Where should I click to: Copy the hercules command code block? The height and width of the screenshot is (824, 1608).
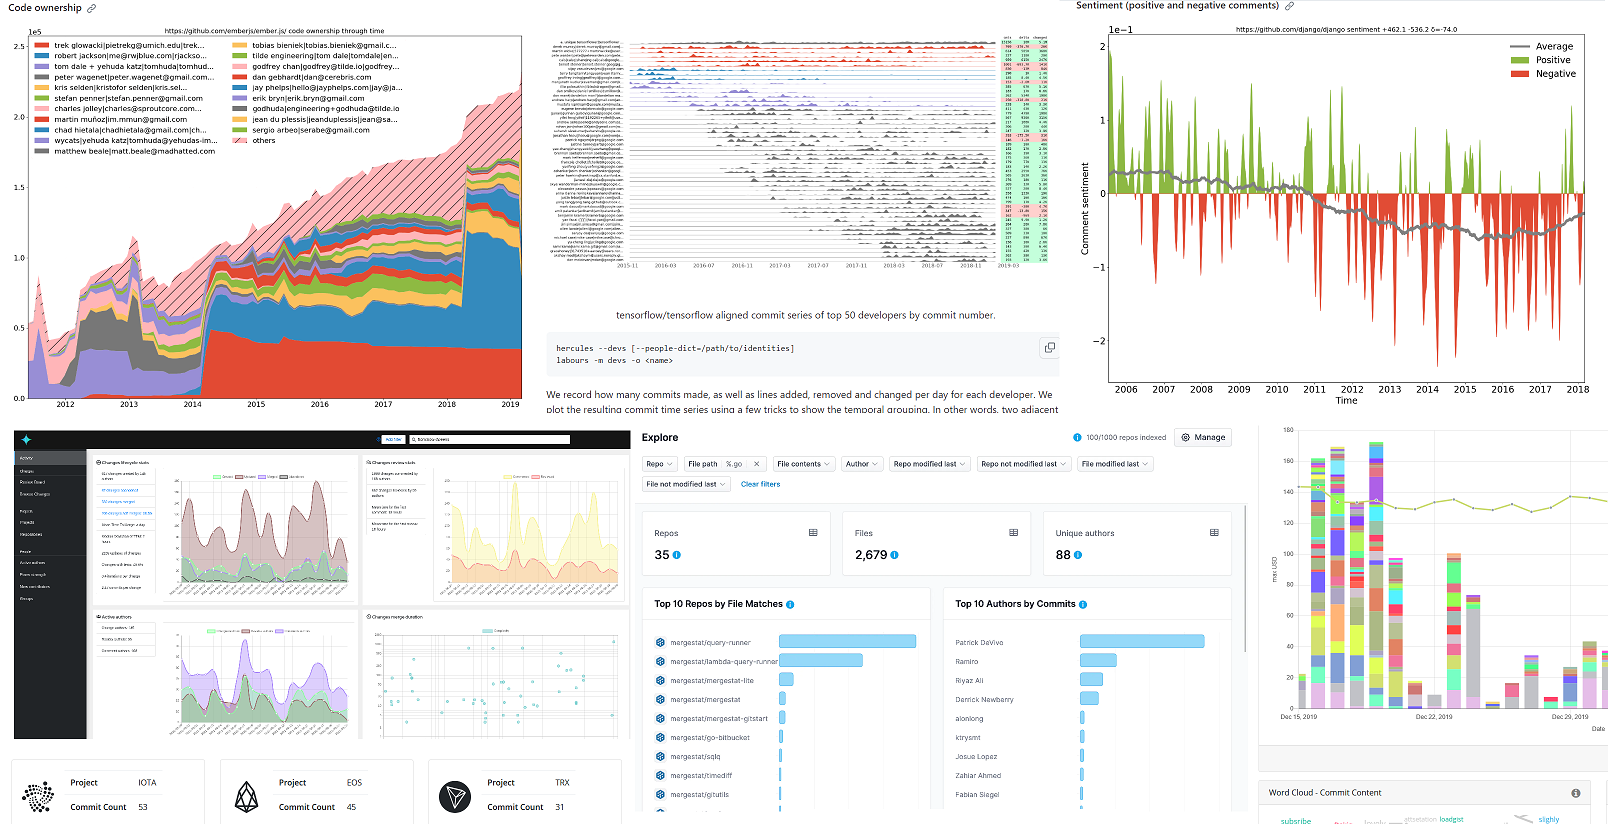[1049, 348]
